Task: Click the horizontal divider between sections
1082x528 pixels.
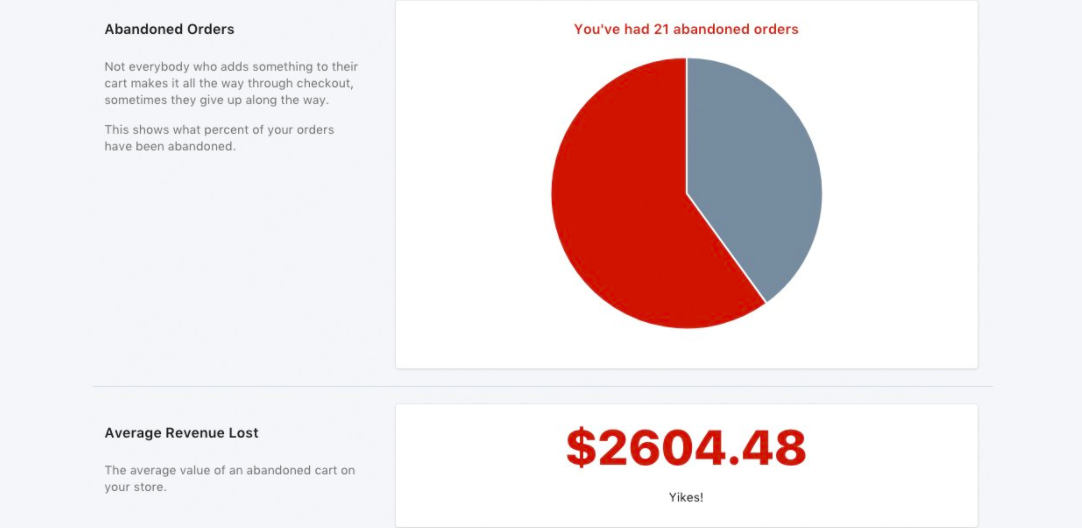Action: (542, 386)
